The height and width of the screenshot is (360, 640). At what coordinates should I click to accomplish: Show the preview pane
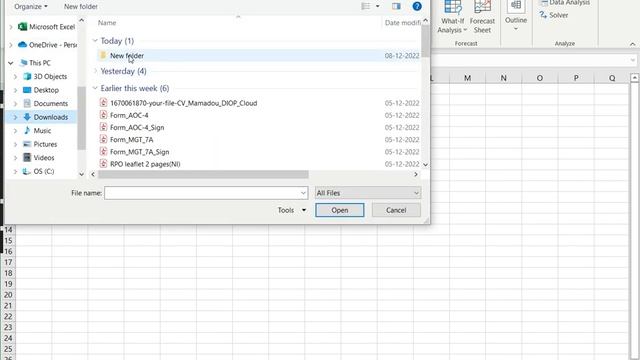396,6
